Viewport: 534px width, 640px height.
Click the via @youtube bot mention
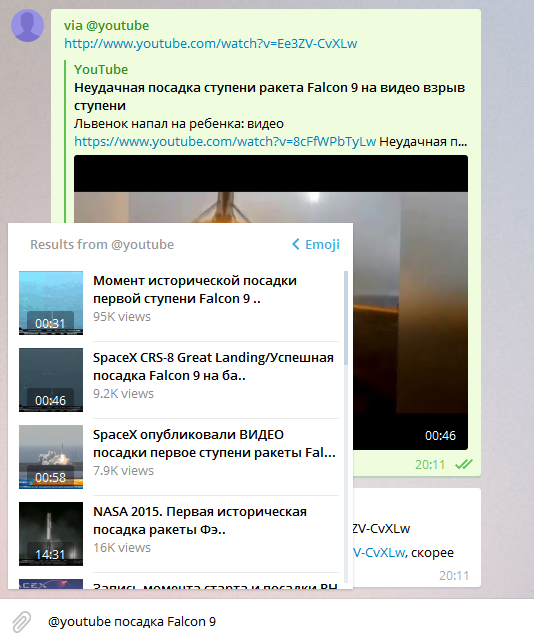(107, 25)
